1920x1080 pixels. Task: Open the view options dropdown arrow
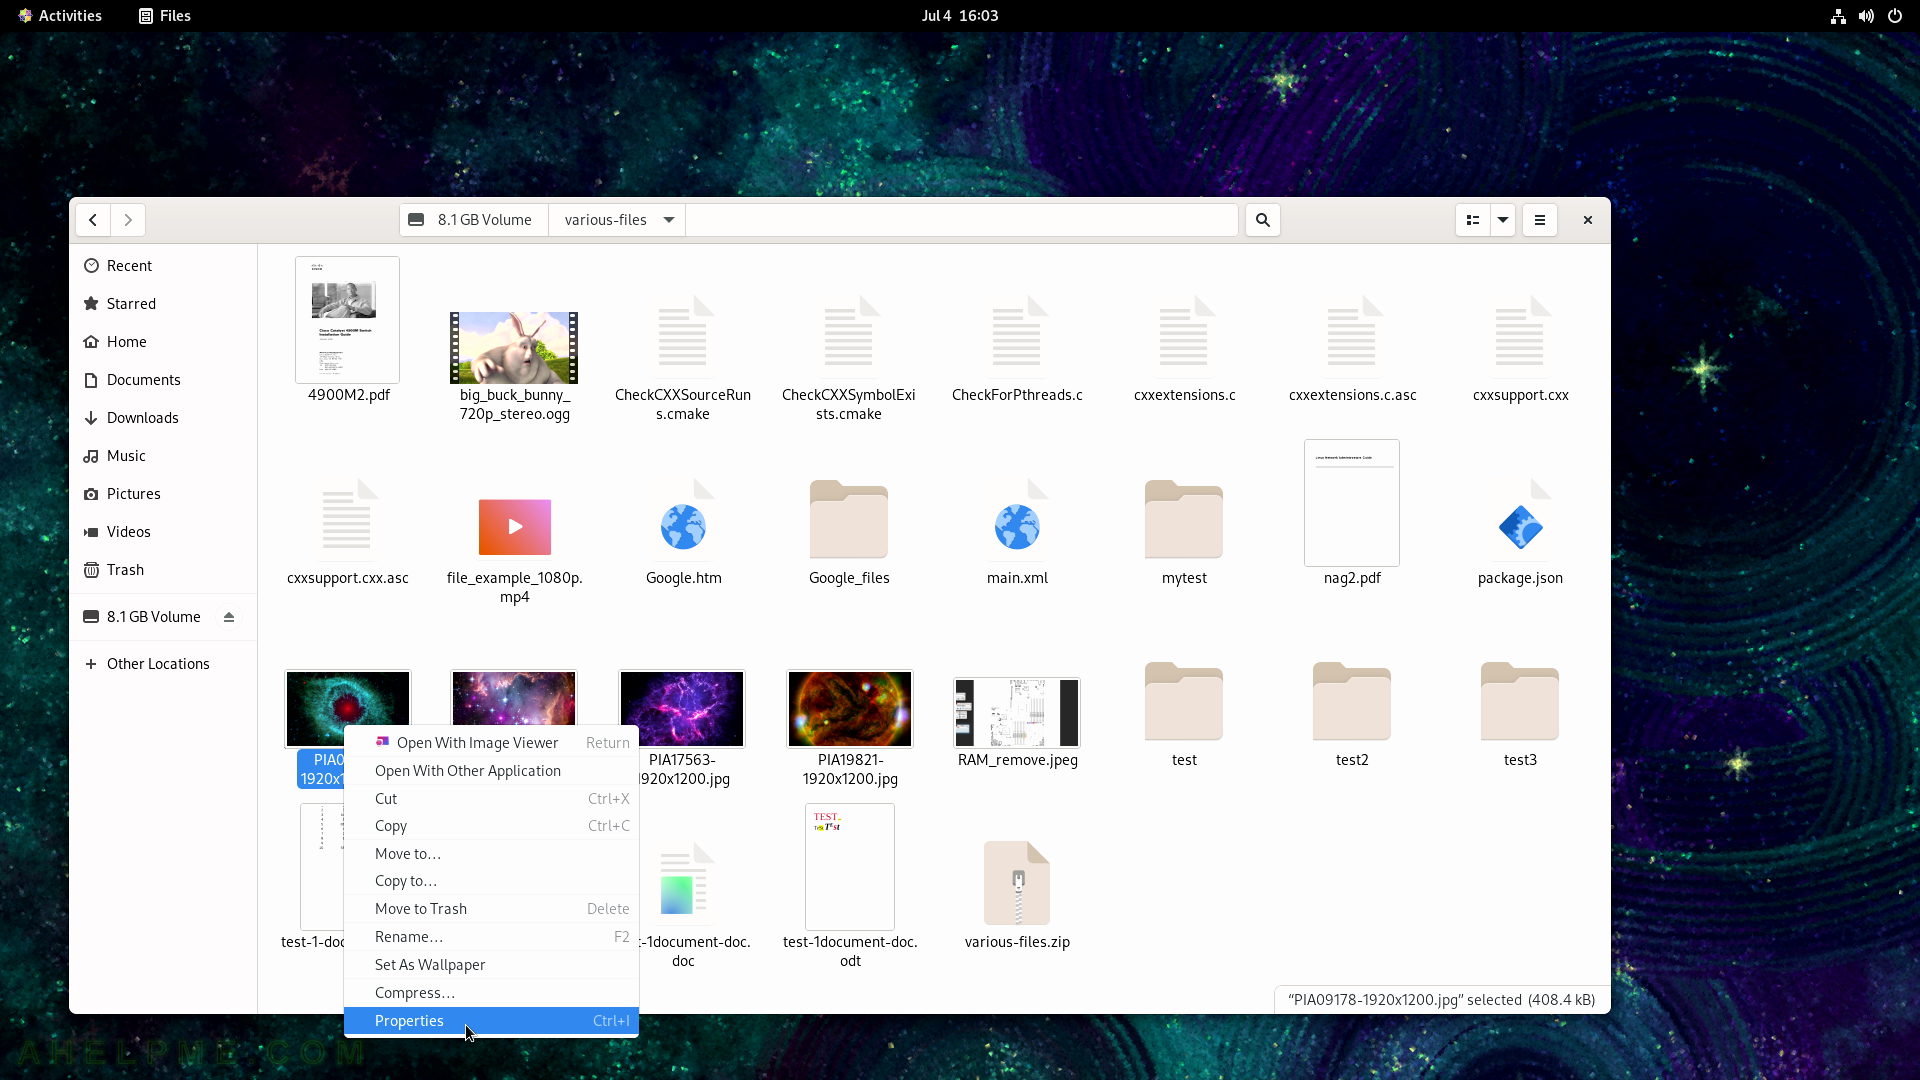pos(1503,220)
